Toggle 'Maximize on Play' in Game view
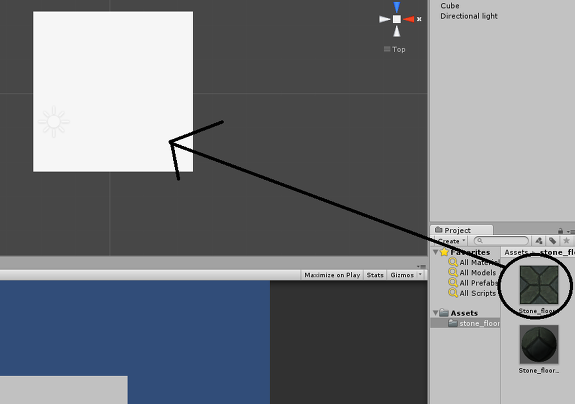Image resolution: width=575 pixels, height=404 pixels. 332,275
